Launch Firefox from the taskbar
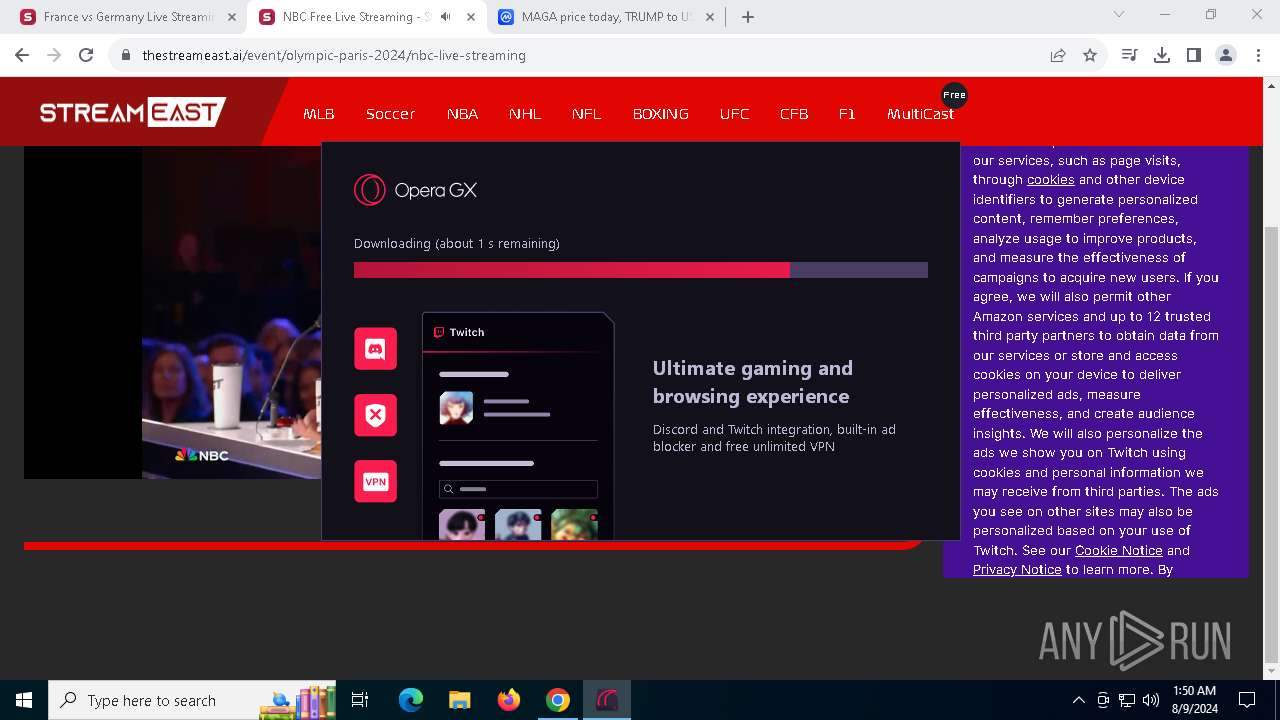Screen dimensions: 1280x720 pyautogui.click(x=509, y=700)
